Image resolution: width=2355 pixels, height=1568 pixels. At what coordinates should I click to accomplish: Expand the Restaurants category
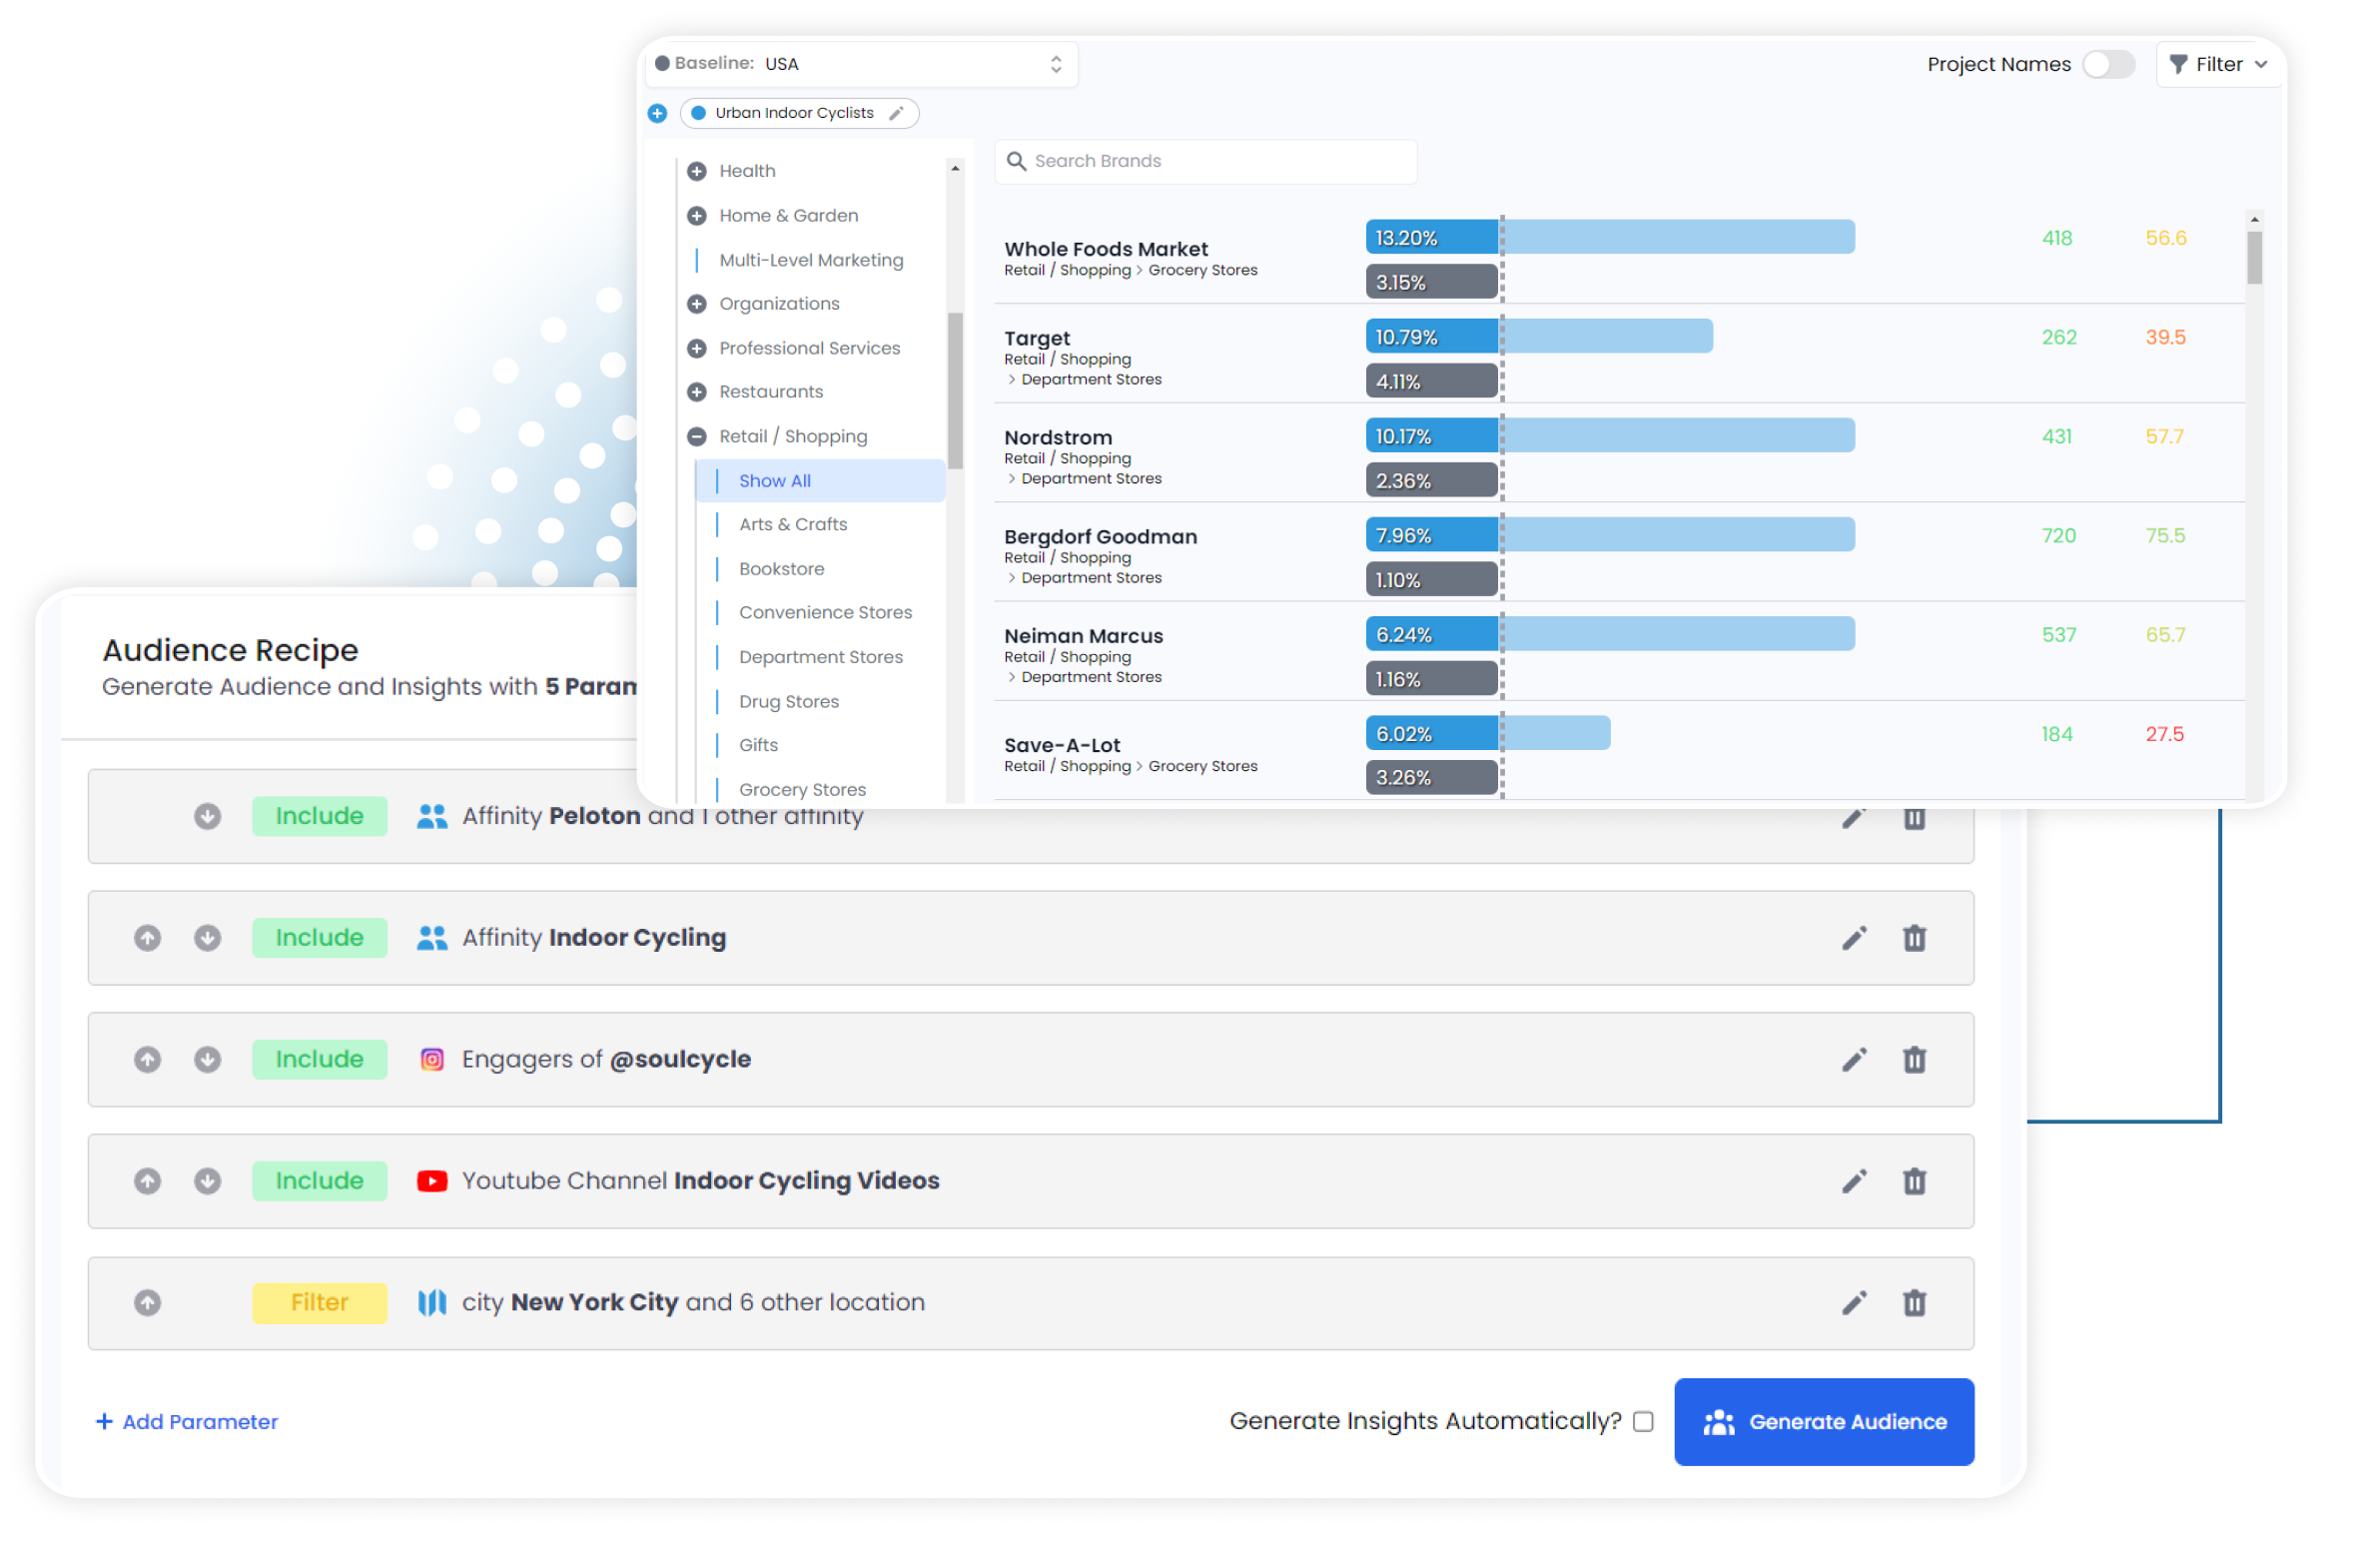click(696, 392)
